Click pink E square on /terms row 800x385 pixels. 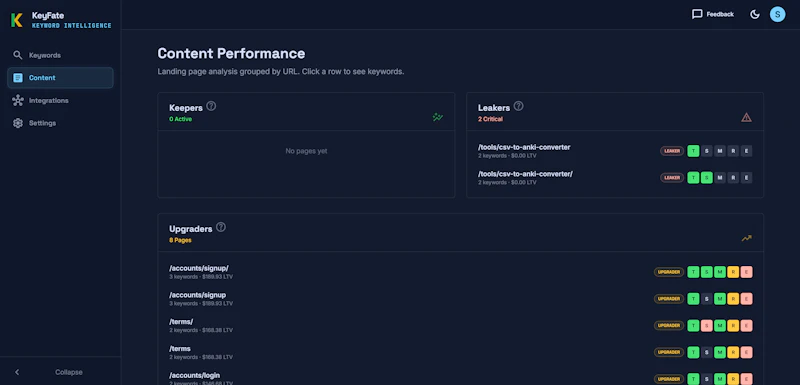tap(746, 352)
